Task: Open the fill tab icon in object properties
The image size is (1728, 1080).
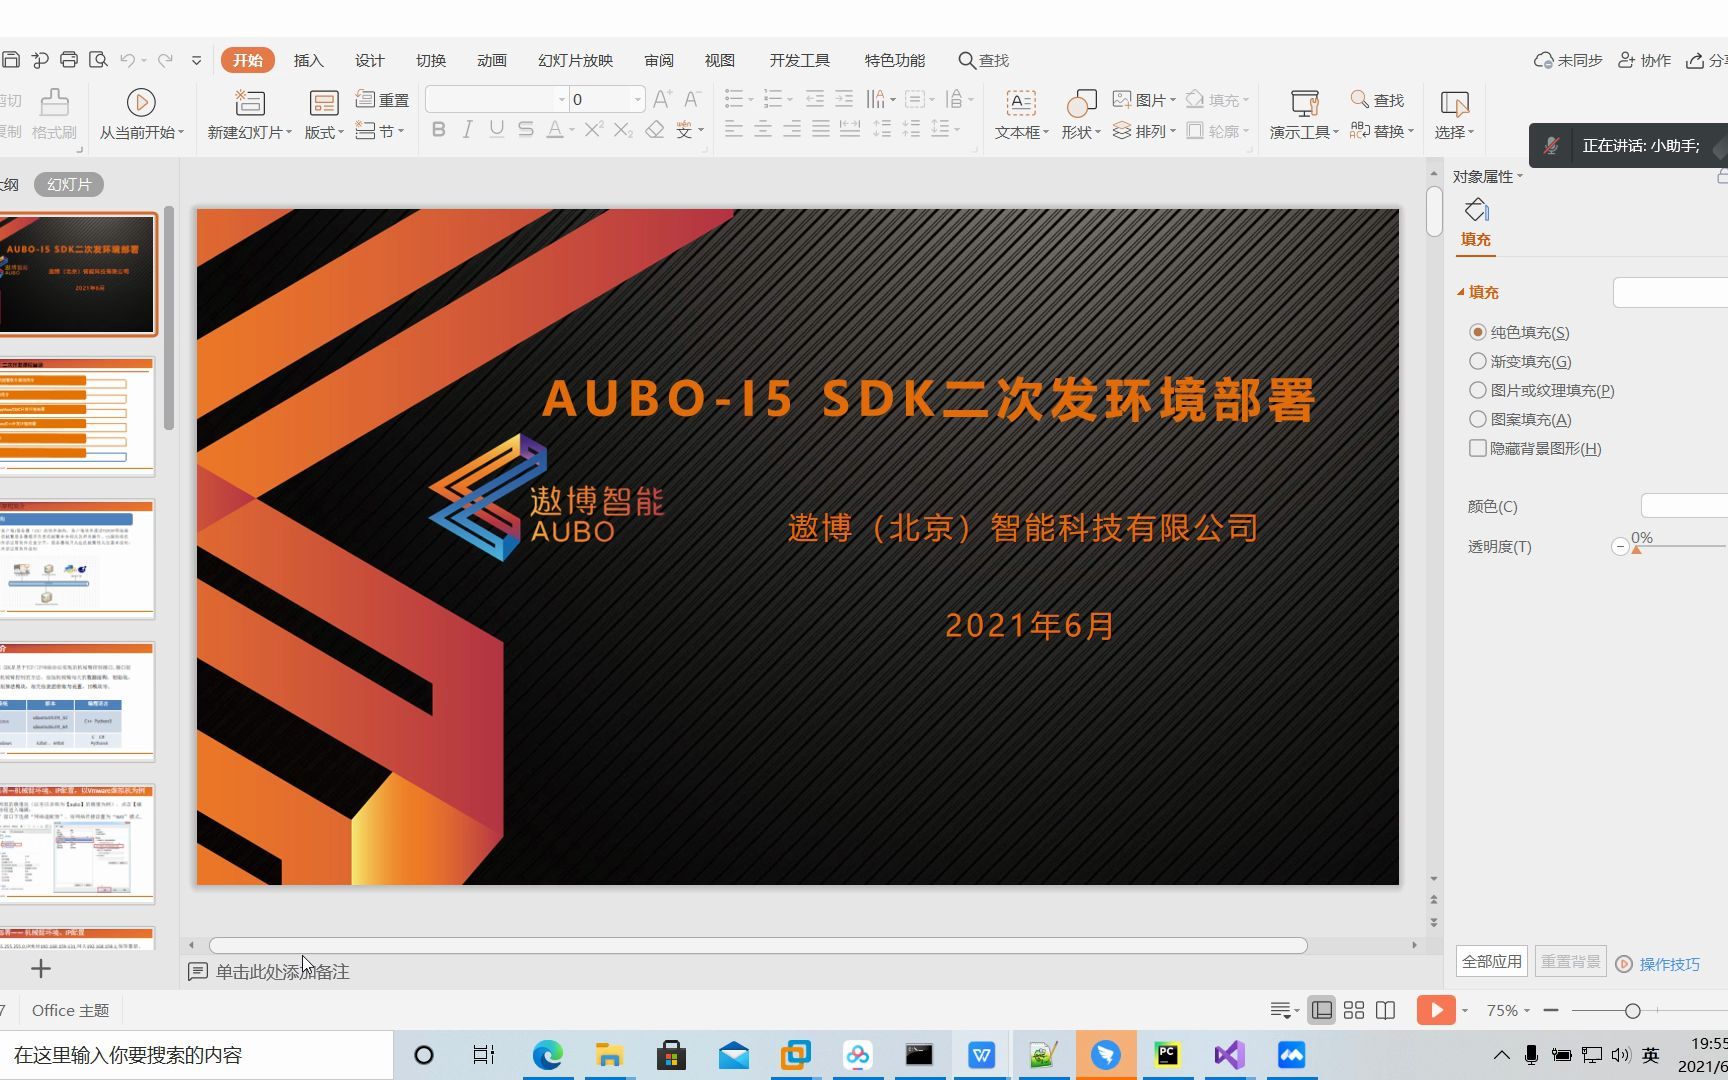Action: click(x=1476, y=211)
